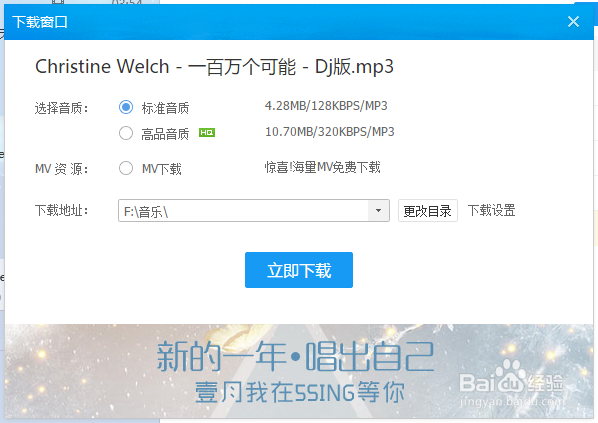Image resolution: width=598 pixels, height=423 pixels.
Task: Enable the MV下载 radio button
Action: coord(126,168)
